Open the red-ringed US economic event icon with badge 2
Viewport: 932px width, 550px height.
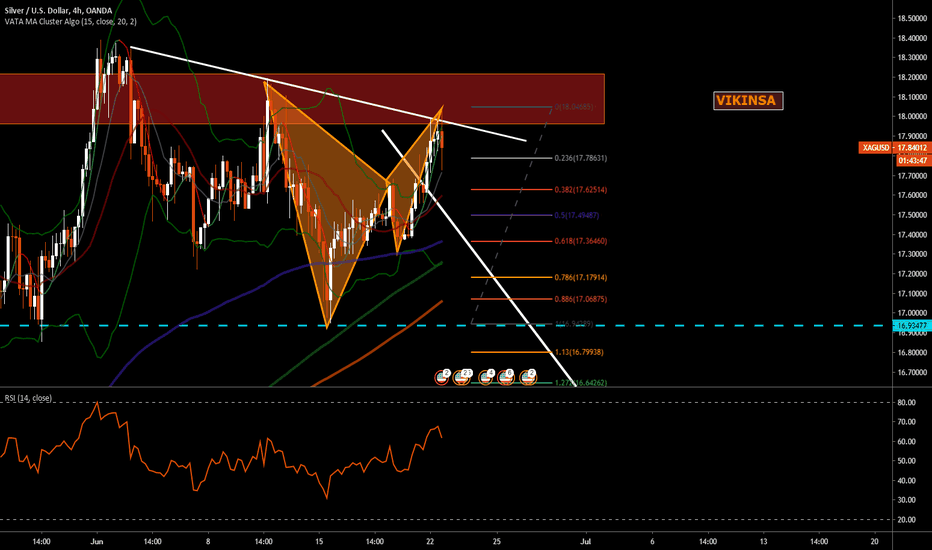pos(442,376)
